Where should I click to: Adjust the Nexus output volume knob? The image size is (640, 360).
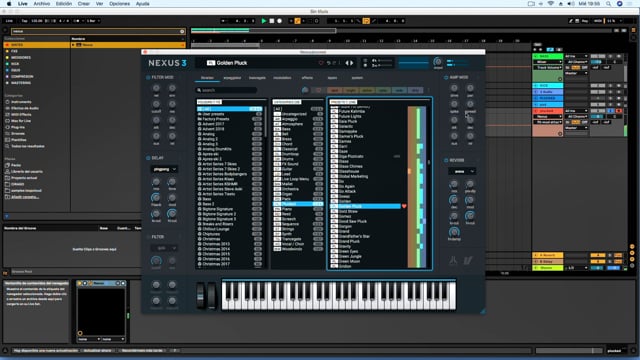(x=438, y=62)
